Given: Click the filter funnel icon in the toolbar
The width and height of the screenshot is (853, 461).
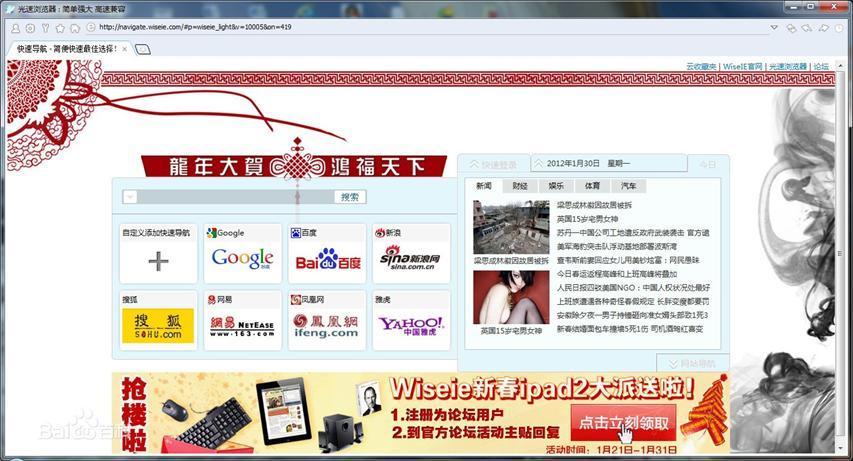Looking at the screenshot, I should click(x=46, y=28).
